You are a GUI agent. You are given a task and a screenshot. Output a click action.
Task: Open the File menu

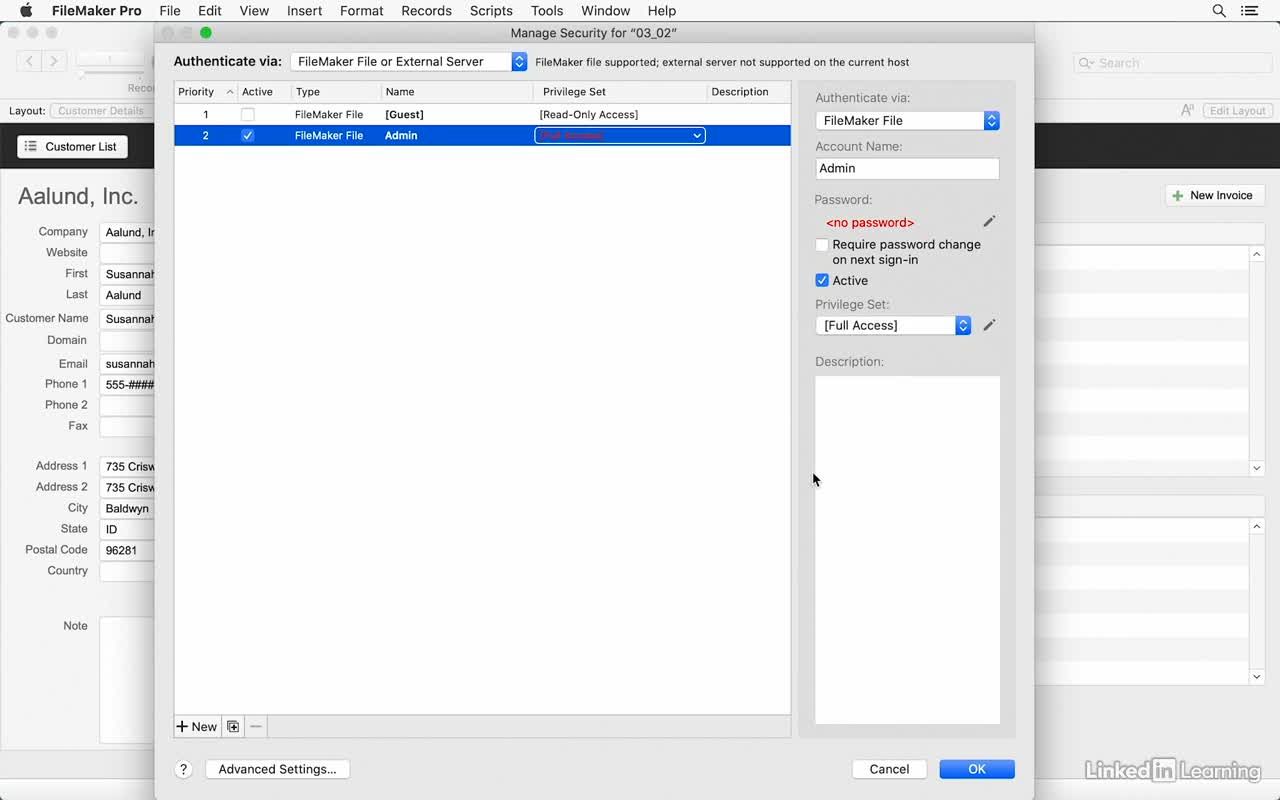(170, 11)
